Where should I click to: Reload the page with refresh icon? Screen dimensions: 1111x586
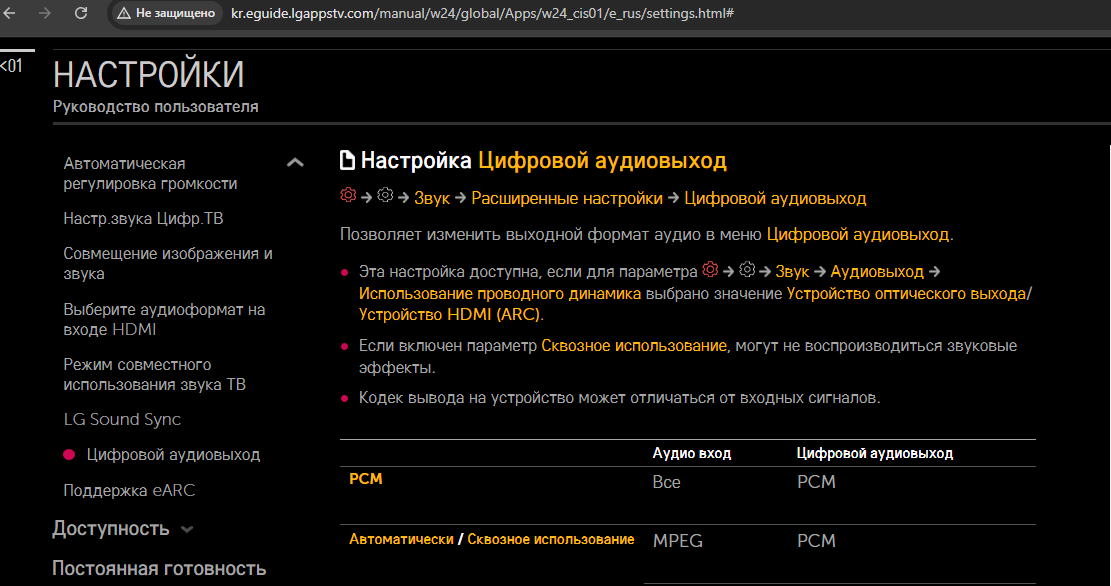coord(81,14)
